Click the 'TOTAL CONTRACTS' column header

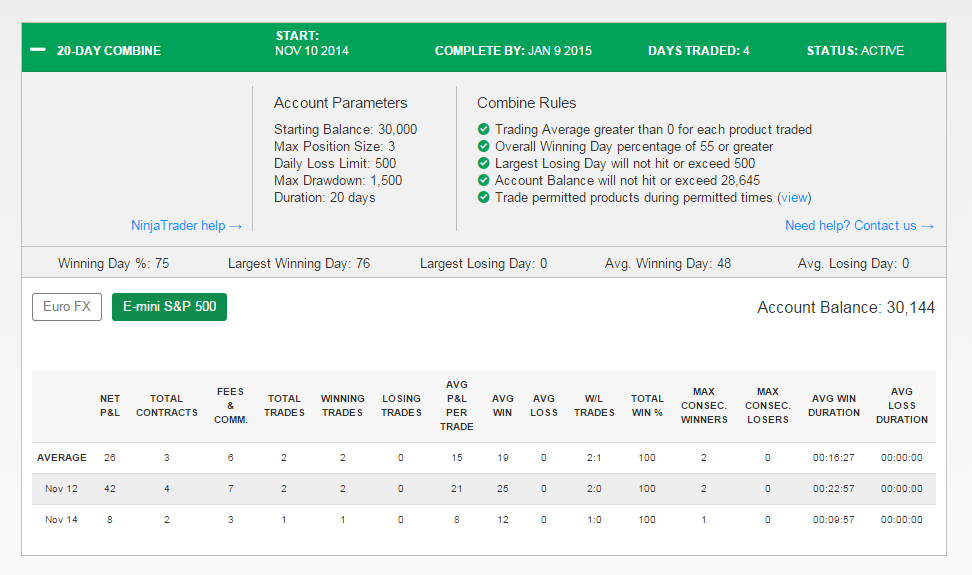pyautogui.click(x=167, y=405)
